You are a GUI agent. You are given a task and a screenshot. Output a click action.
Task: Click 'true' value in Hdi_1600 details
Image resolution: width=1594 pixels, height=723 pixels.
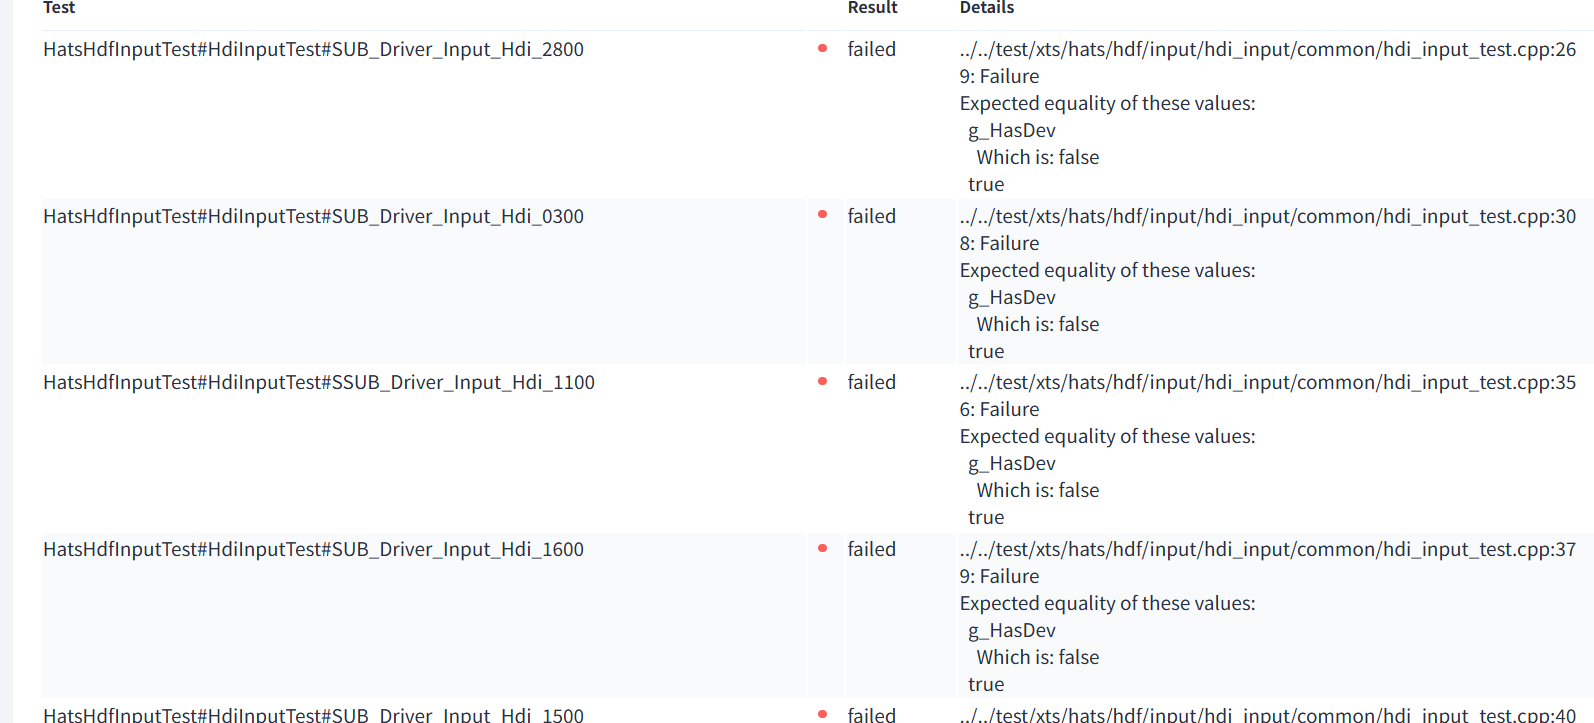coord(986,684)
